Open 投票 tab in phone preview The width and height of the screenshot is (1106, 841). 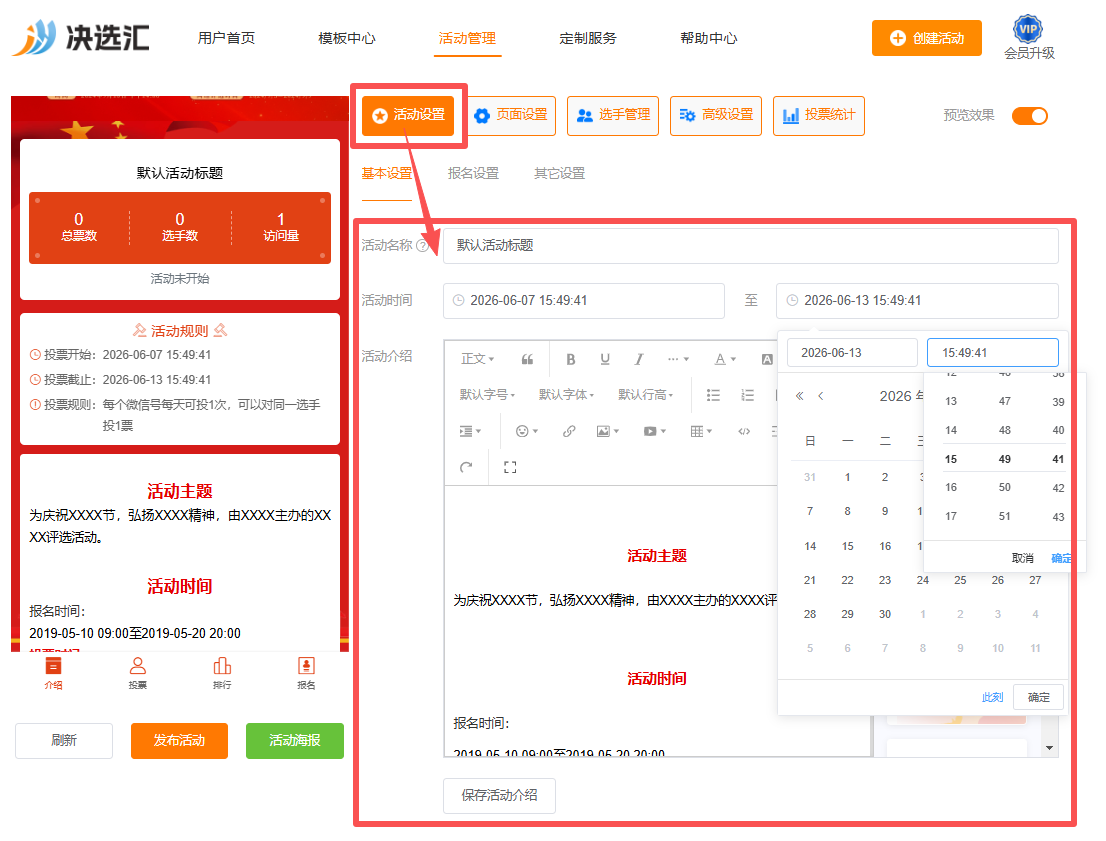coord(138,672)
